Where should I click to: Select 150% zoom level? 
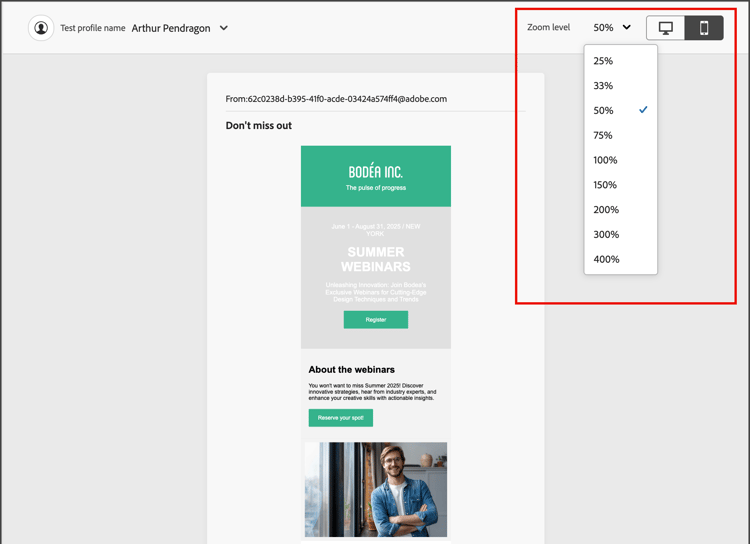620,185
